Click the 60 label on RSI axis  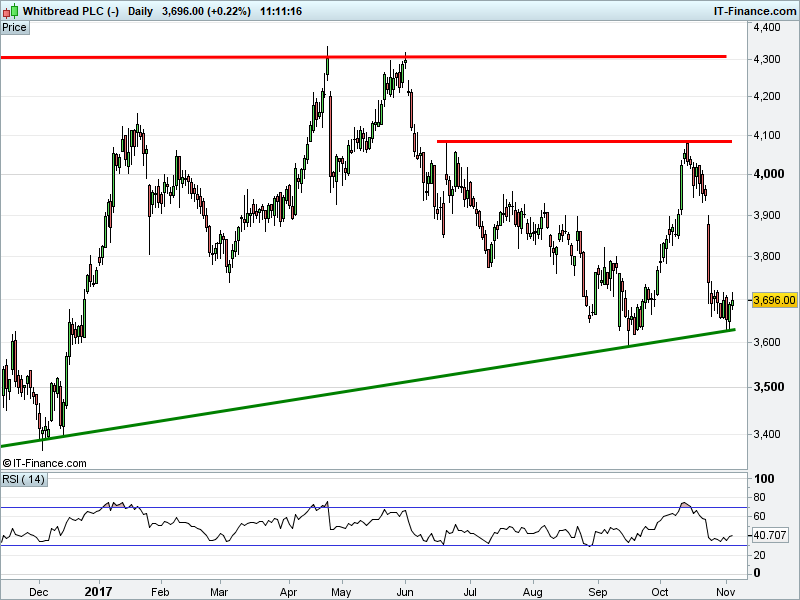(759, 516)
